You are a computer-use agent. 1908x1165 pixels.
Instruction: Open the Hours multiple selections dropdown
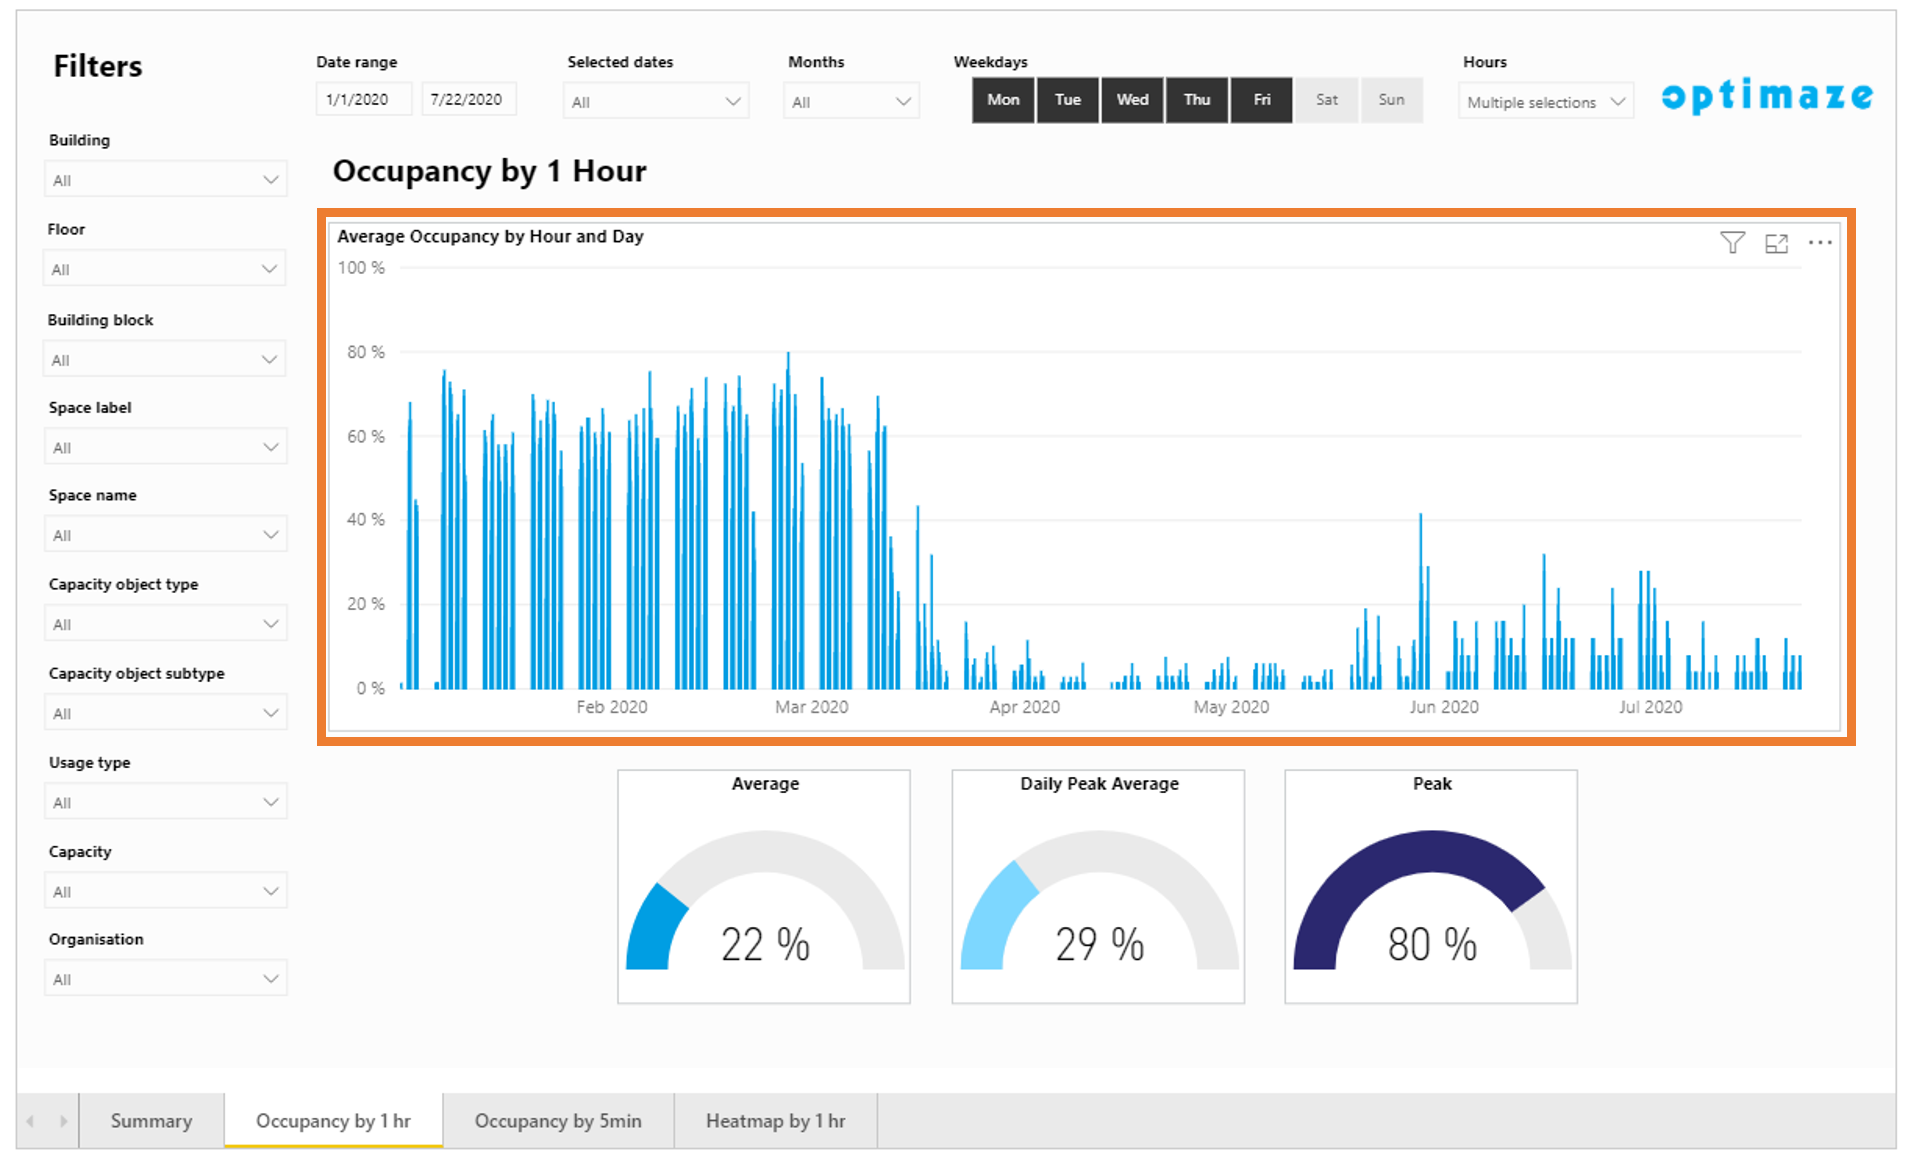click(1545, 102)
